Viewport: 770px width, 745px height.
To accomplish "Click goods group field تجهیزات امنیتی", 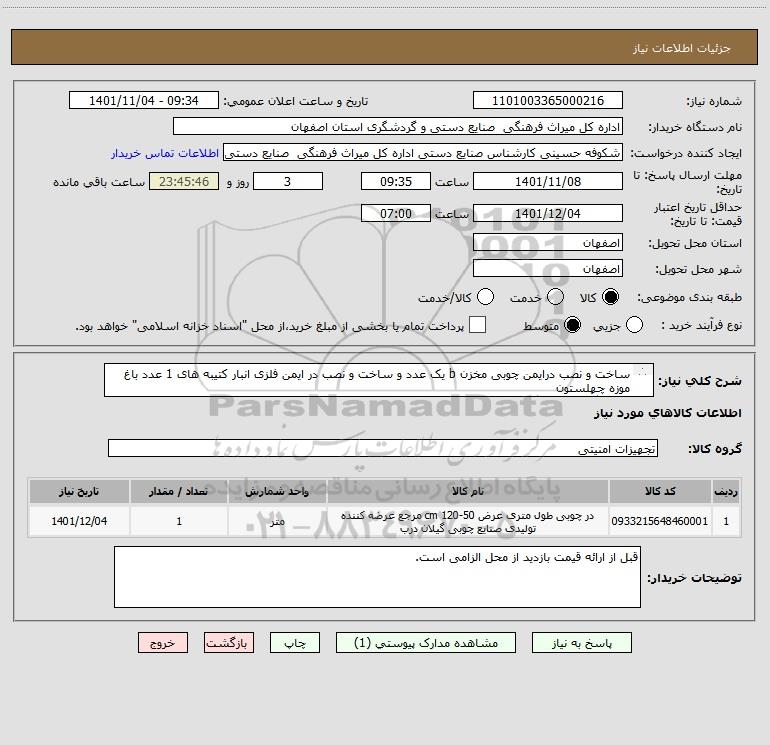I will tap(383, 448).
